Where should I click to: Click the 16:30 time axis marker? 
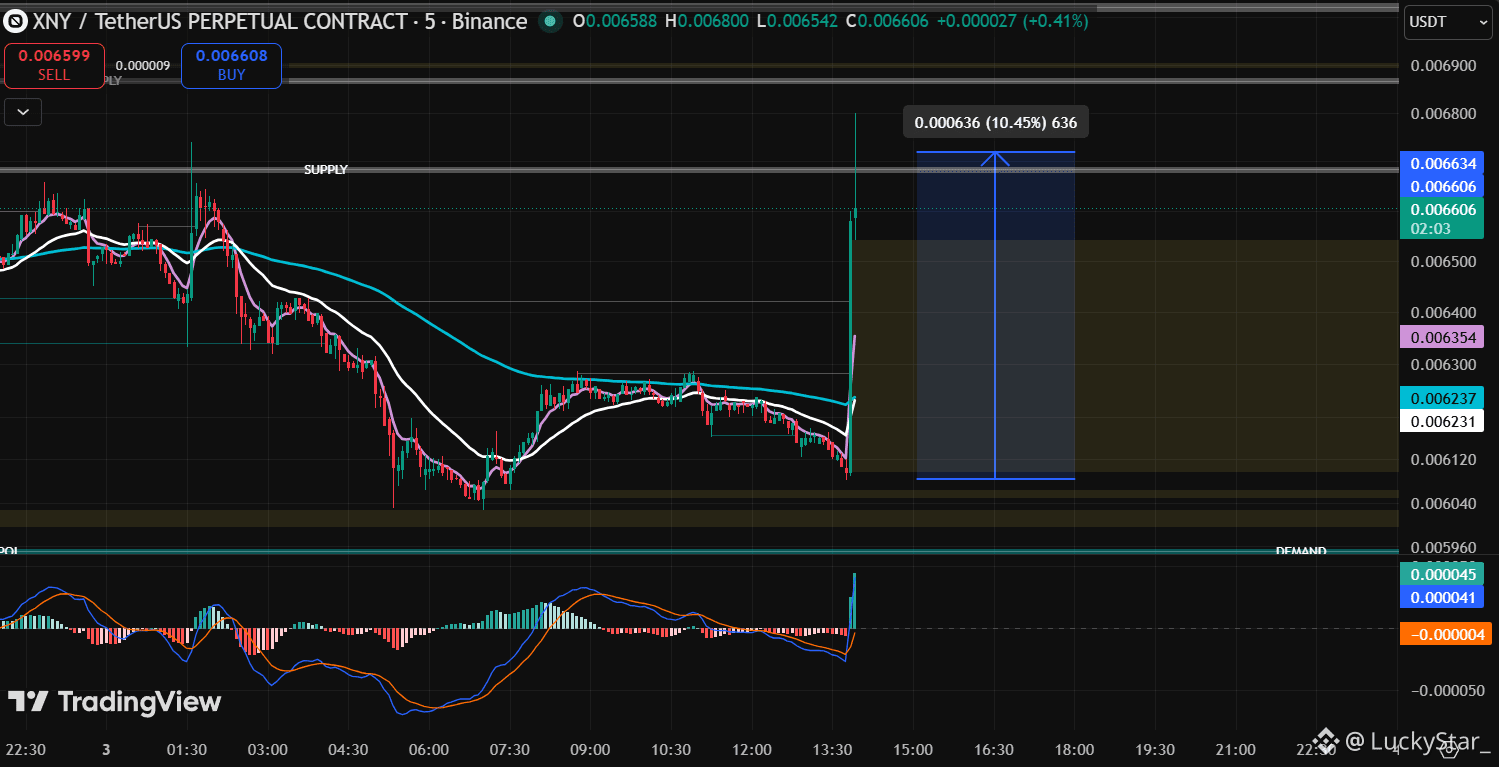click(993, 749)
